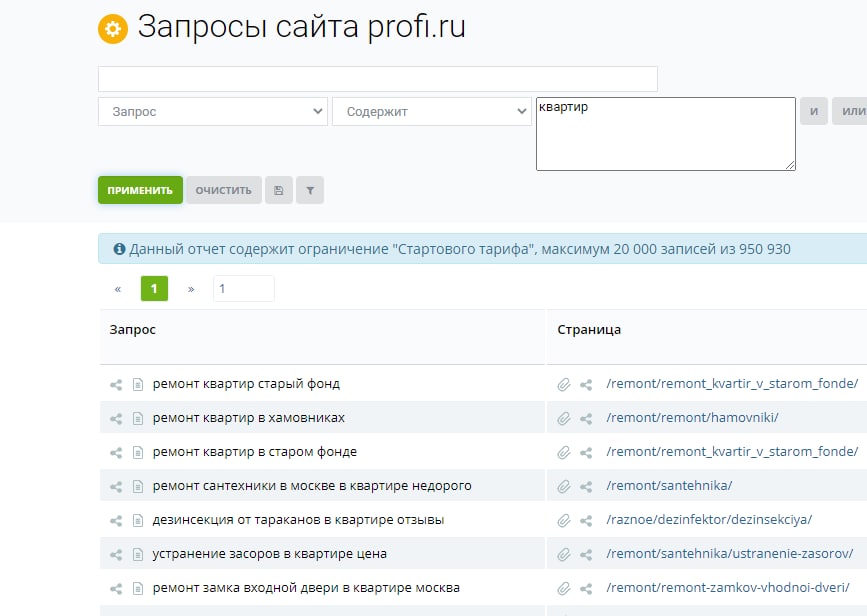Image resolution: width=867 pixels, height=616 pixels.
Task: Sort by the 'Страница' column header
Action: point(589,330)
